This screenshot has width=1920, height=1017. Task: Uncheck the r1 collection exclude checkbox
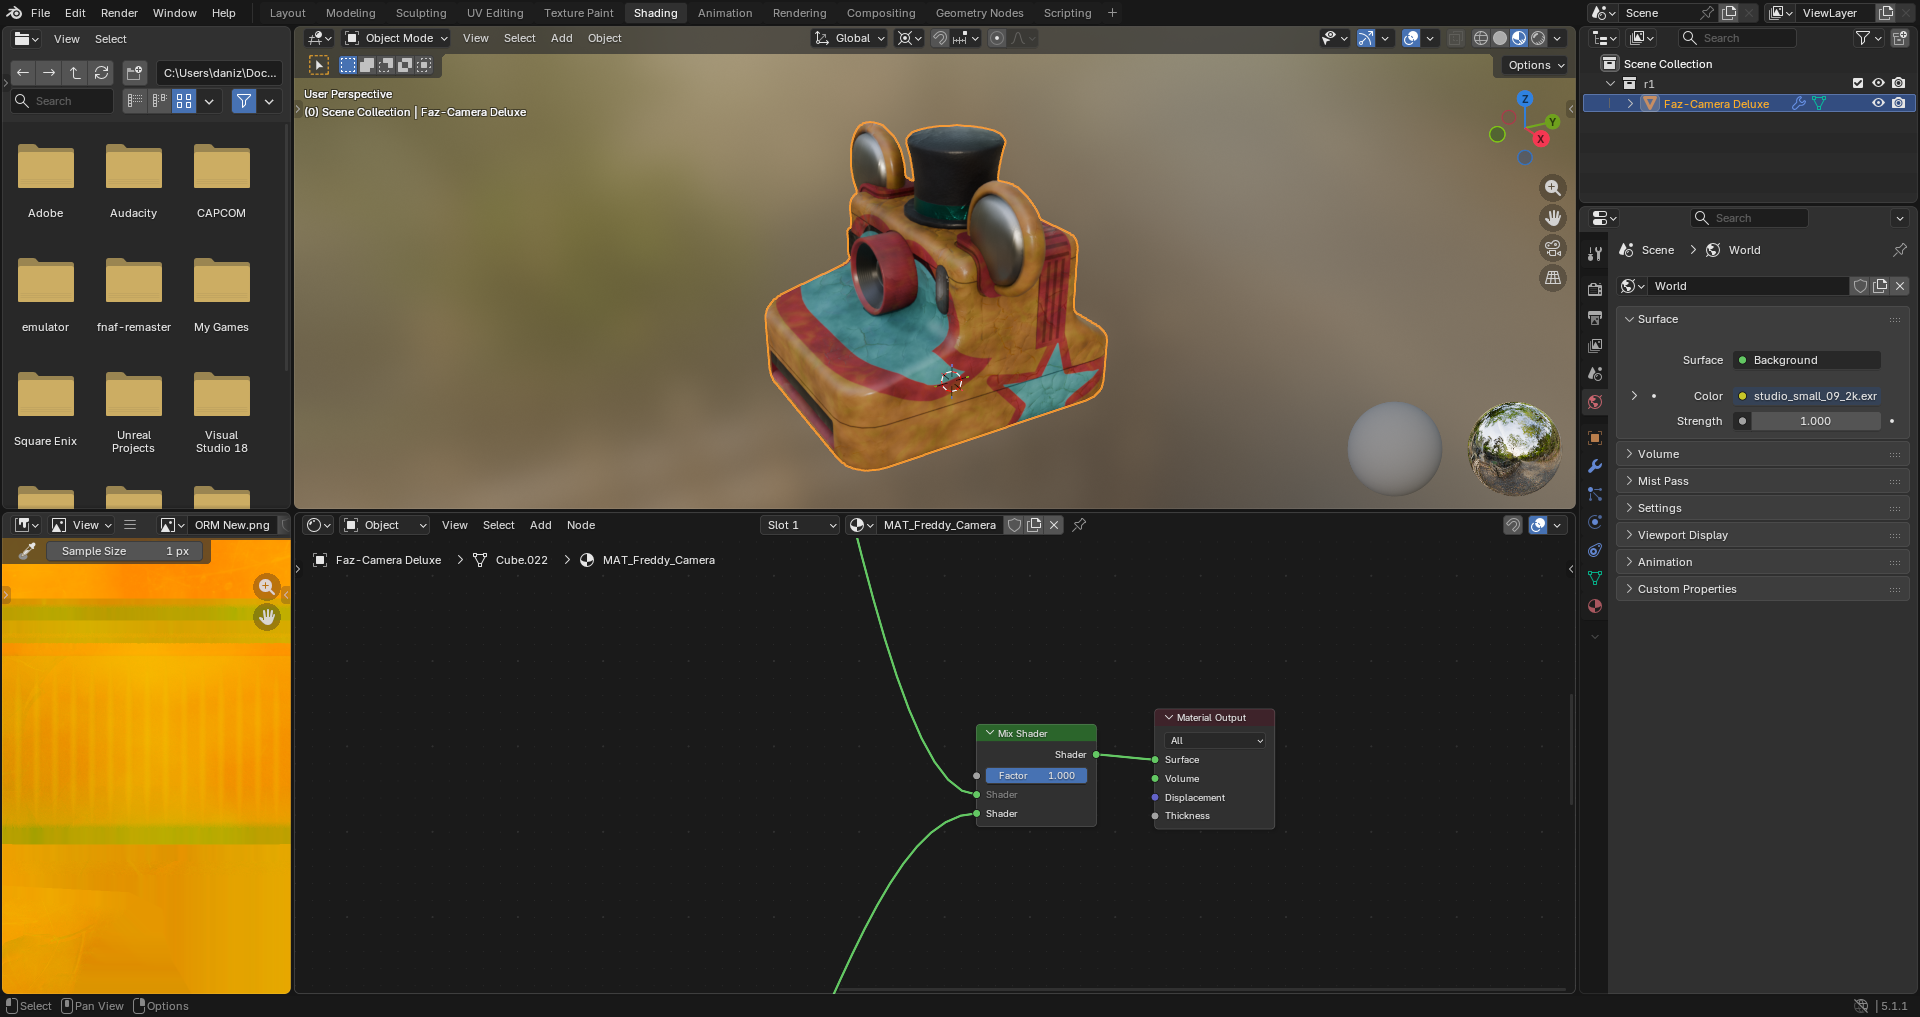1858,83
